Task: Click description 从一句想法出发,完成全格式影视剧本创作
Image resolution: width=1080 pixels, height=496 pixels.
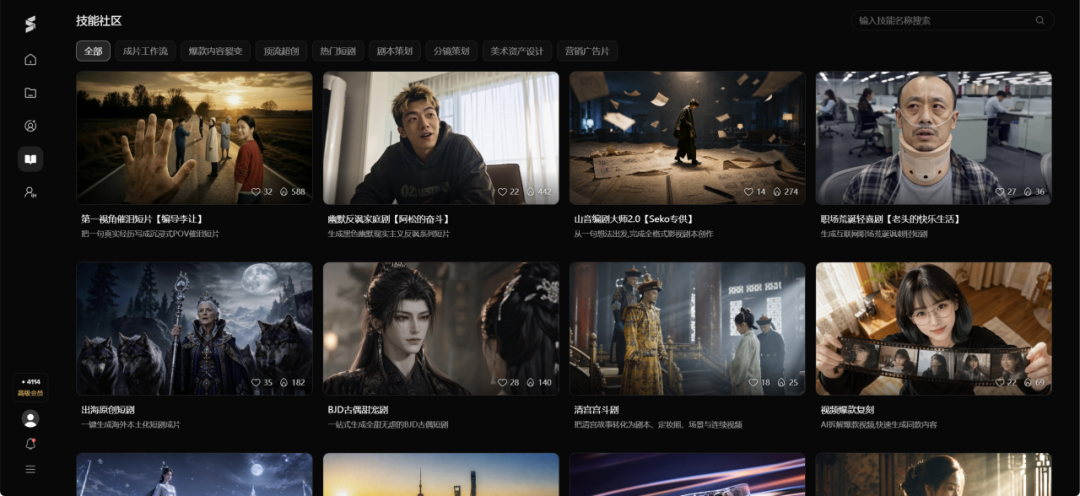Action: [x=644, y=234]
